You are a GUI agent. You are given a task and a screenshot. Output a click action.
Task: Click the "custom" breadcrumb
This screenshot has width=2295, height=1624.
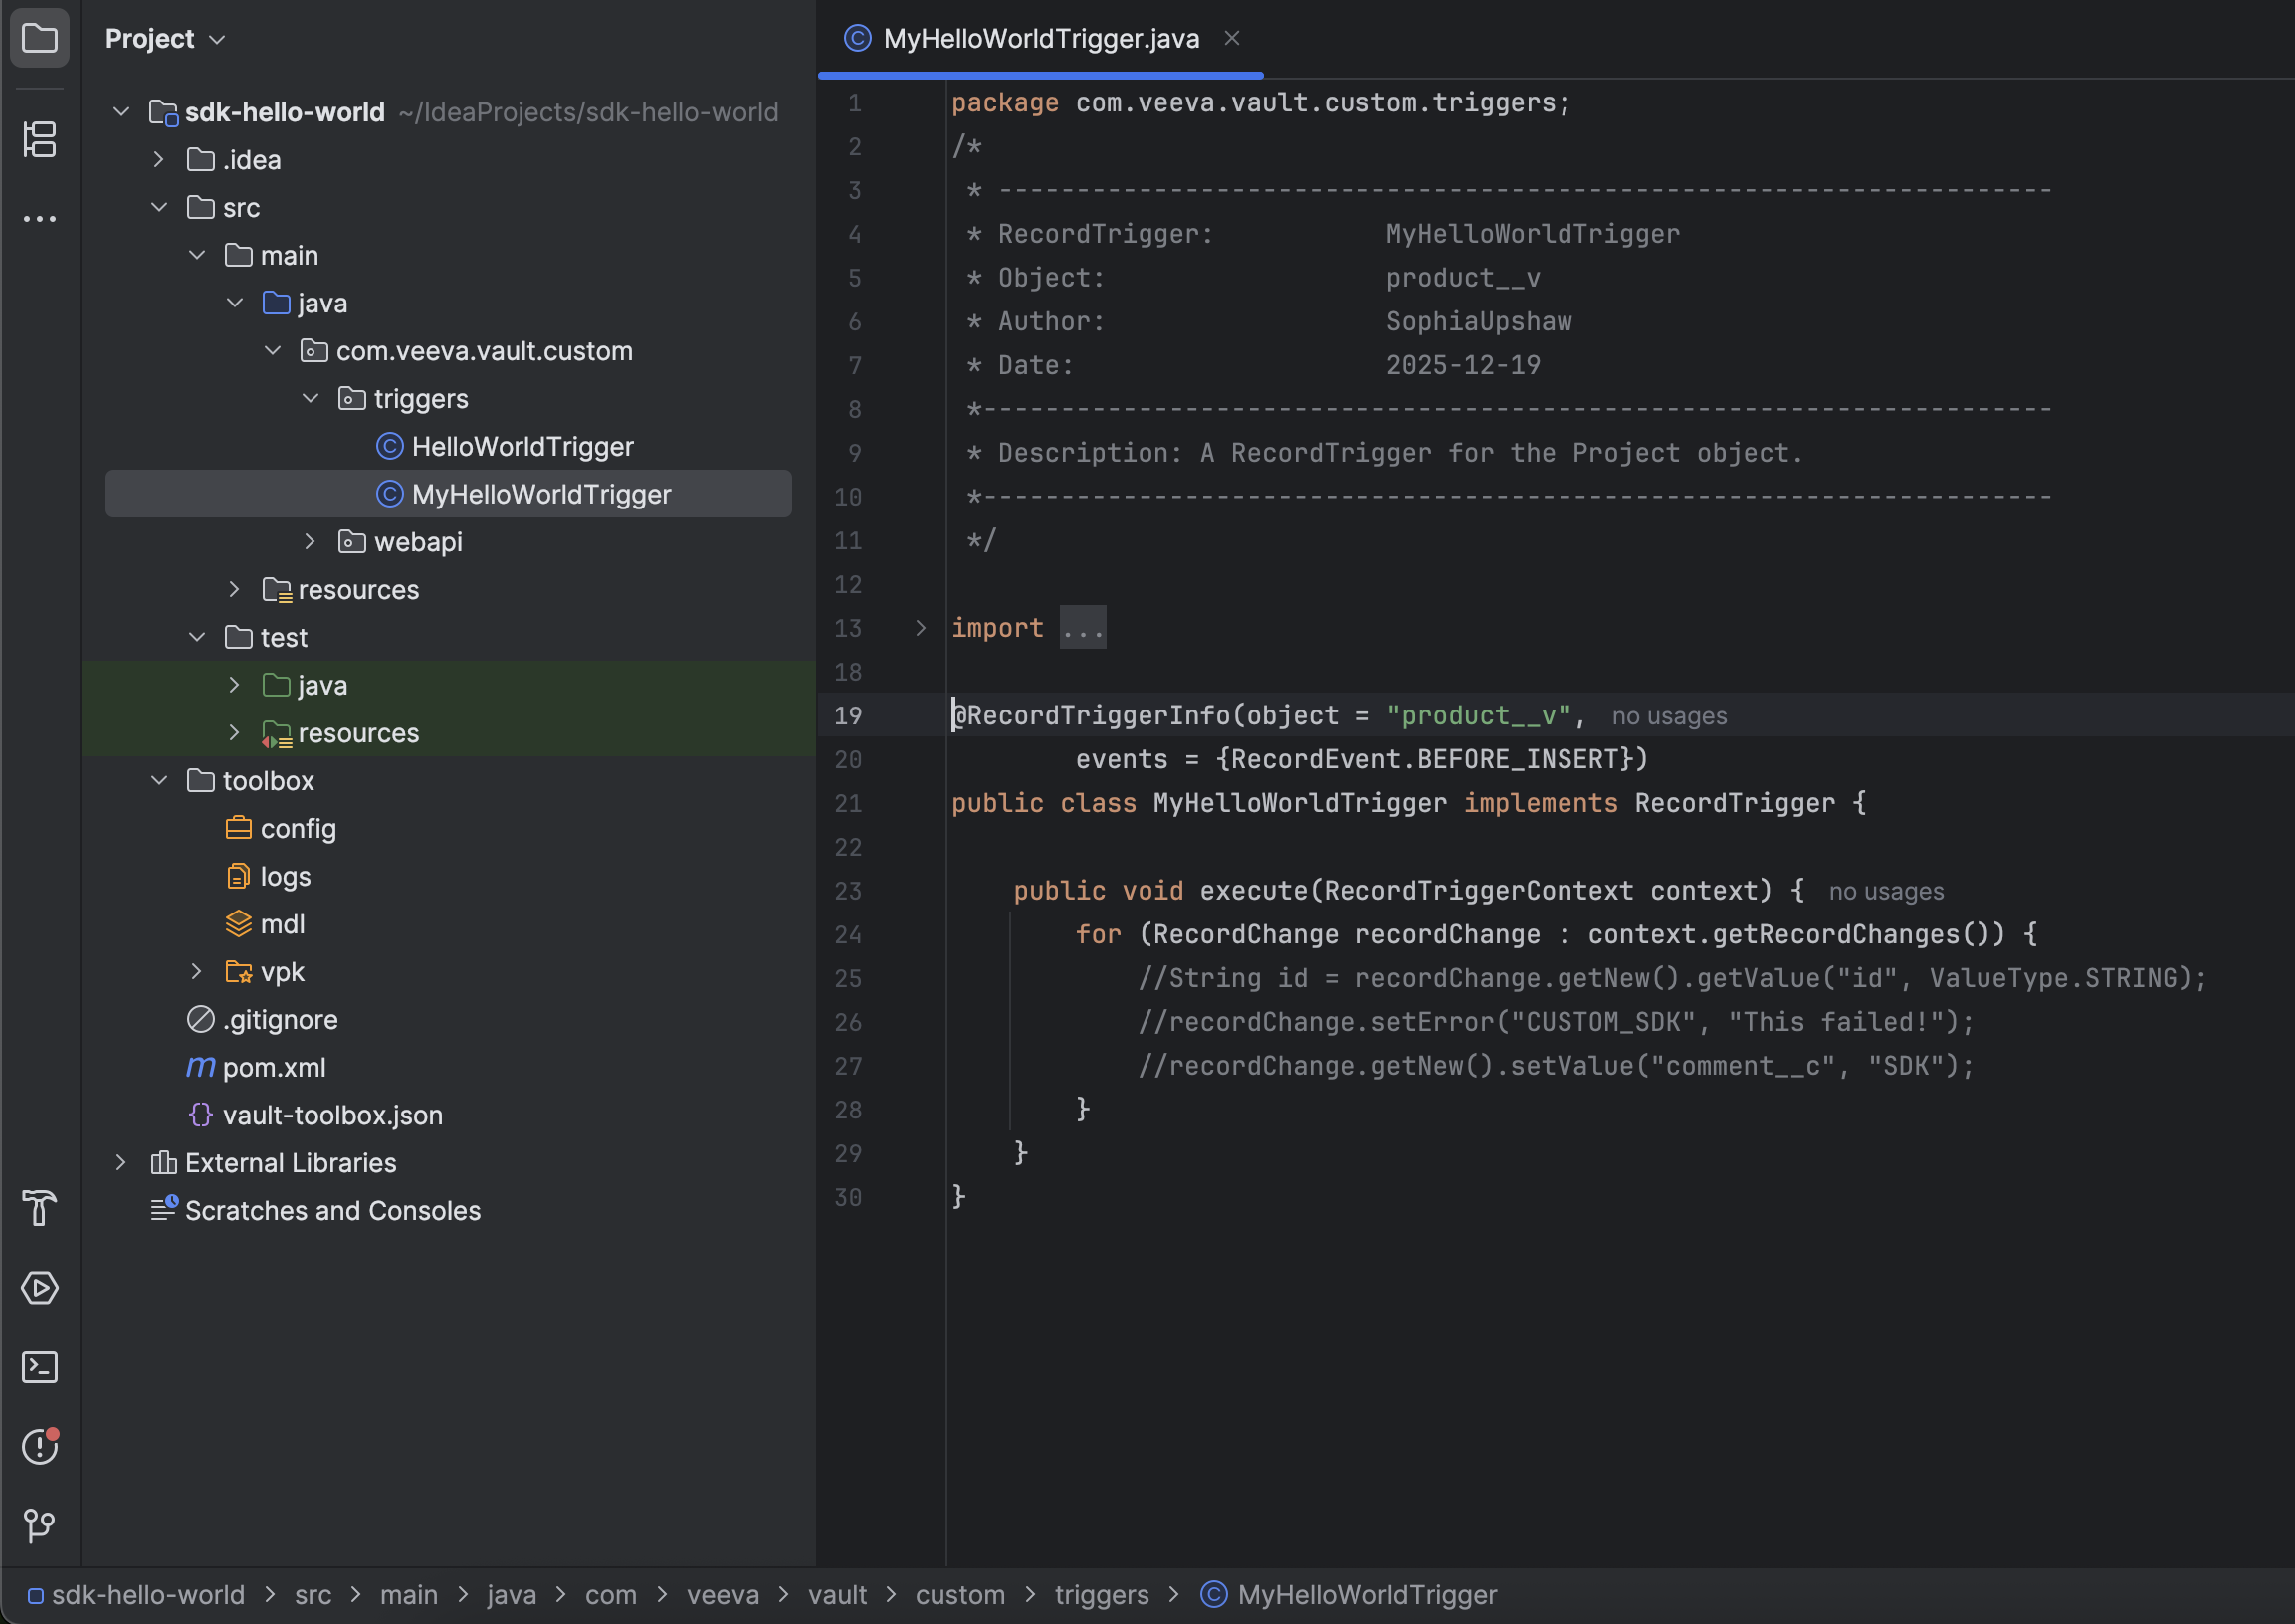tap(960, 1595)
